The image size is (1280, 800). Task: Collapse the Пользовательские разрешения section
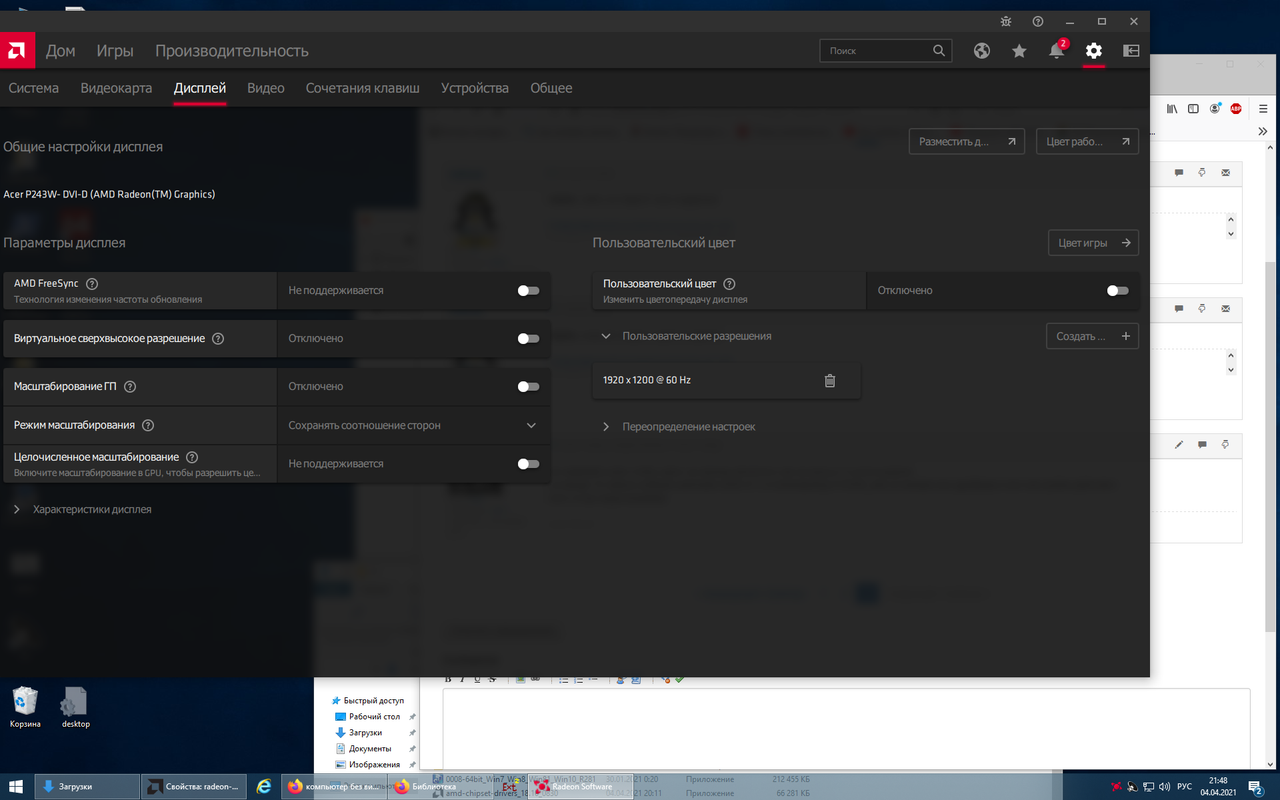tap(606, 336)
